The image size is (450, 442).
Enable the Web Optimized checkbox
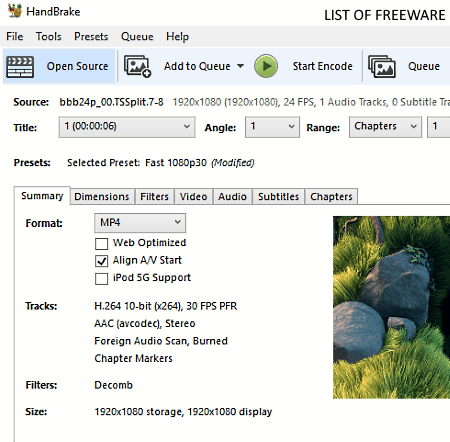[101, 244]
